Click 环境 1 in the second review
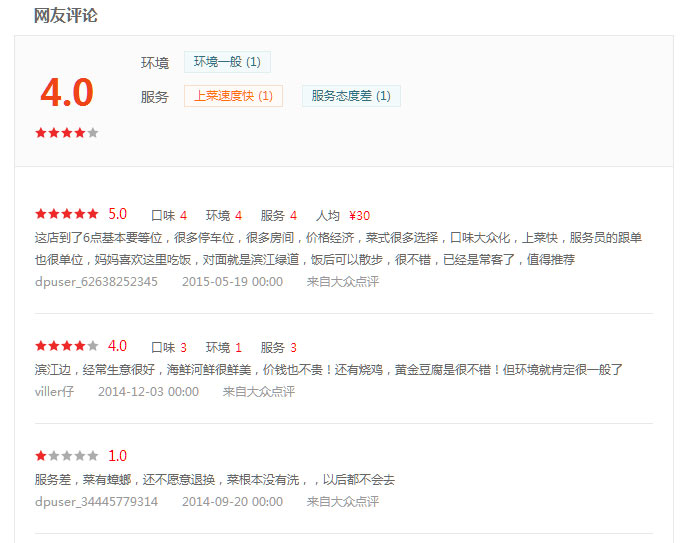 point(224,347)
